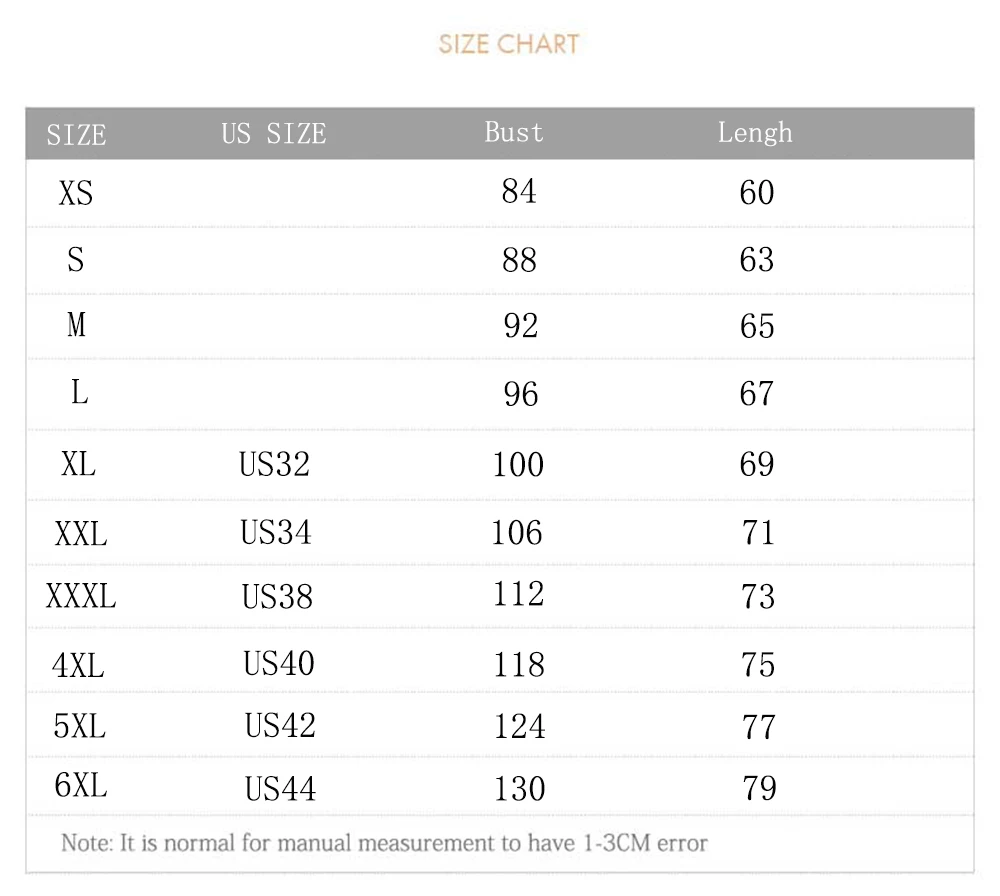Image resolution: width=1000 pixels, height=896 pixels.
Task: Select the US SIZE column header
Action: tap(274, 134)
